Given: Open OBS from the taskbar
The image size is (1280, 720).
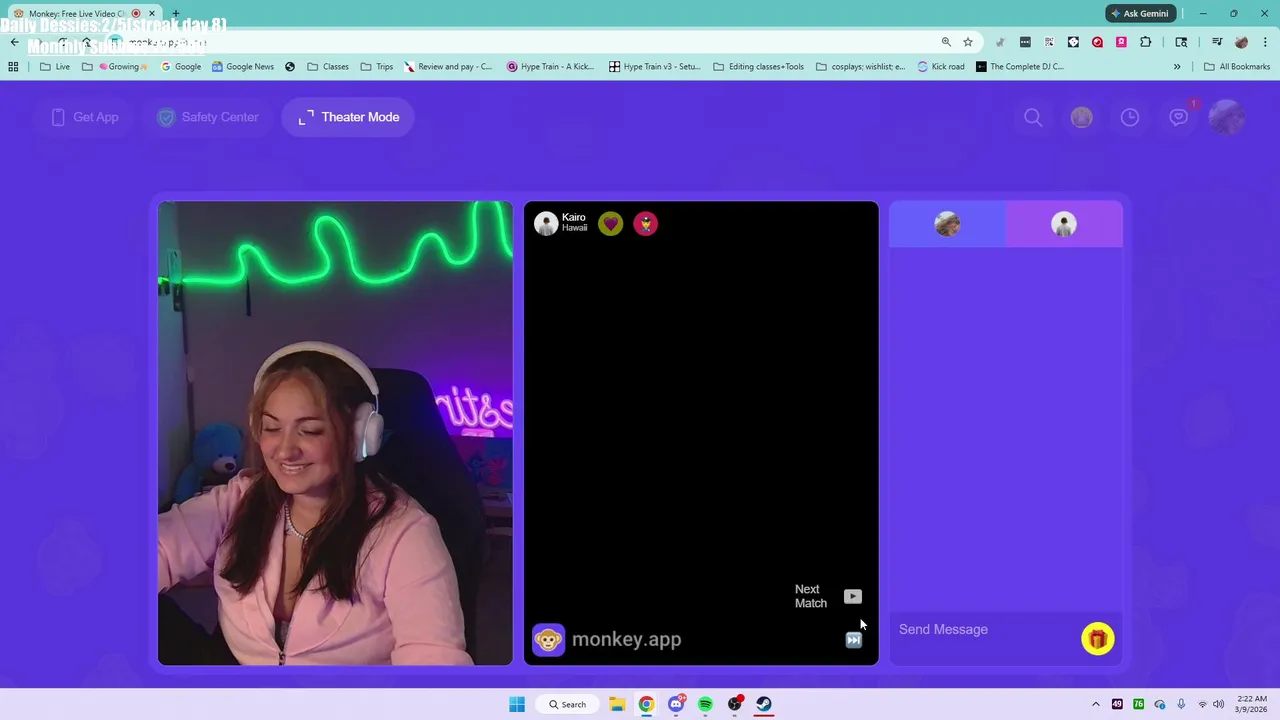Looking at the screenshot, I should [x=735, y=704].
